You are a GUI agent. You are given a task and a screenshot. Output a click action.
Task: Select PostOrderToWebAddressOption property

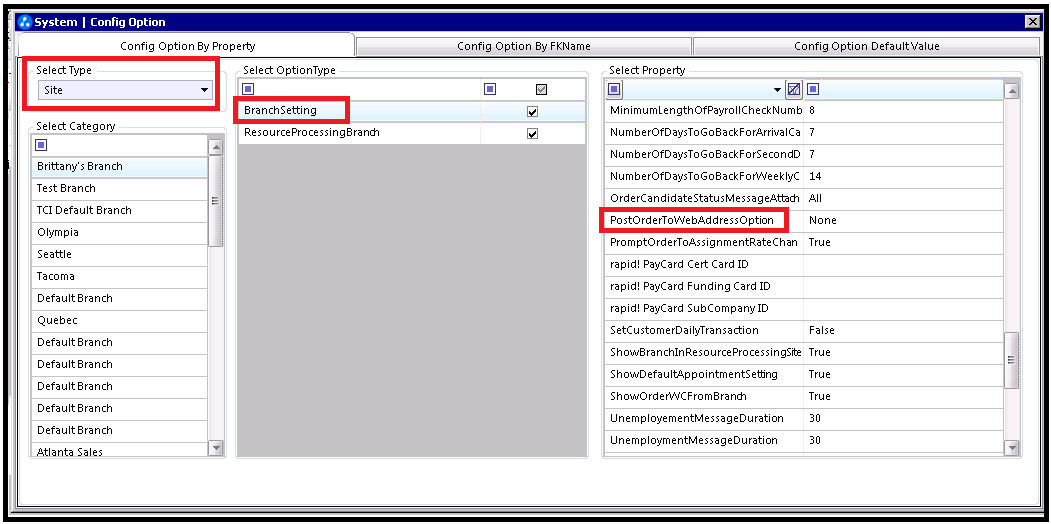[692, 220]
